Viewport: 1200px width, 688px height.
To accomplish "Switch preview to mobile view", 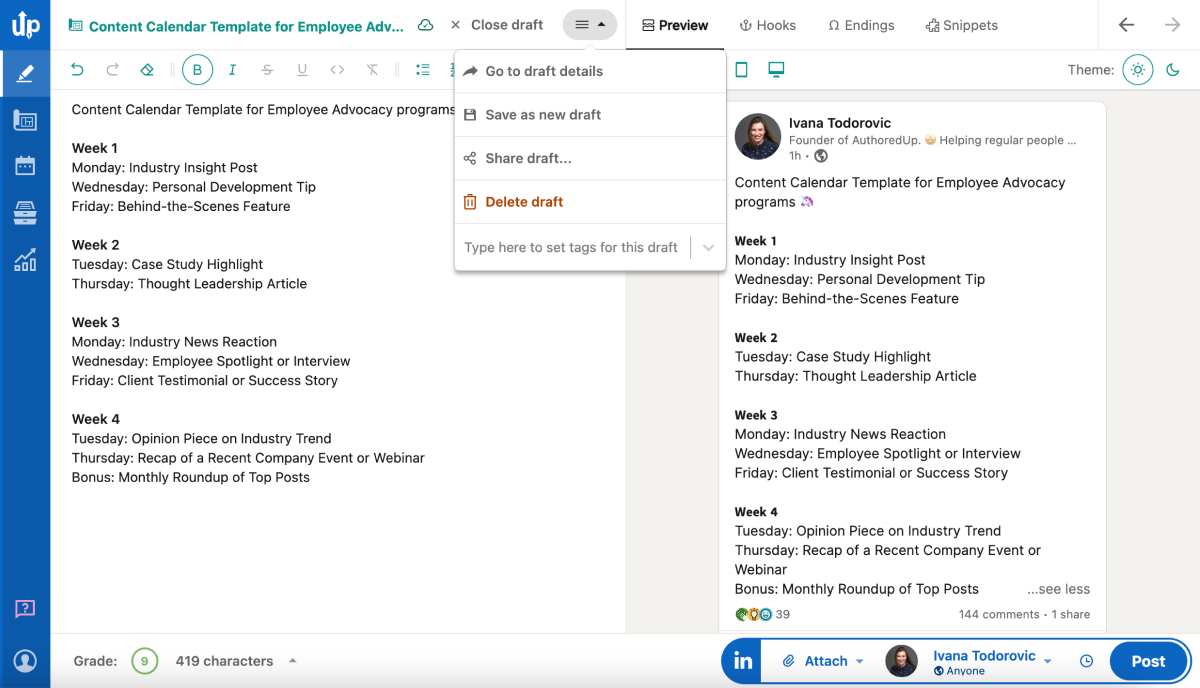I will 740,70.
